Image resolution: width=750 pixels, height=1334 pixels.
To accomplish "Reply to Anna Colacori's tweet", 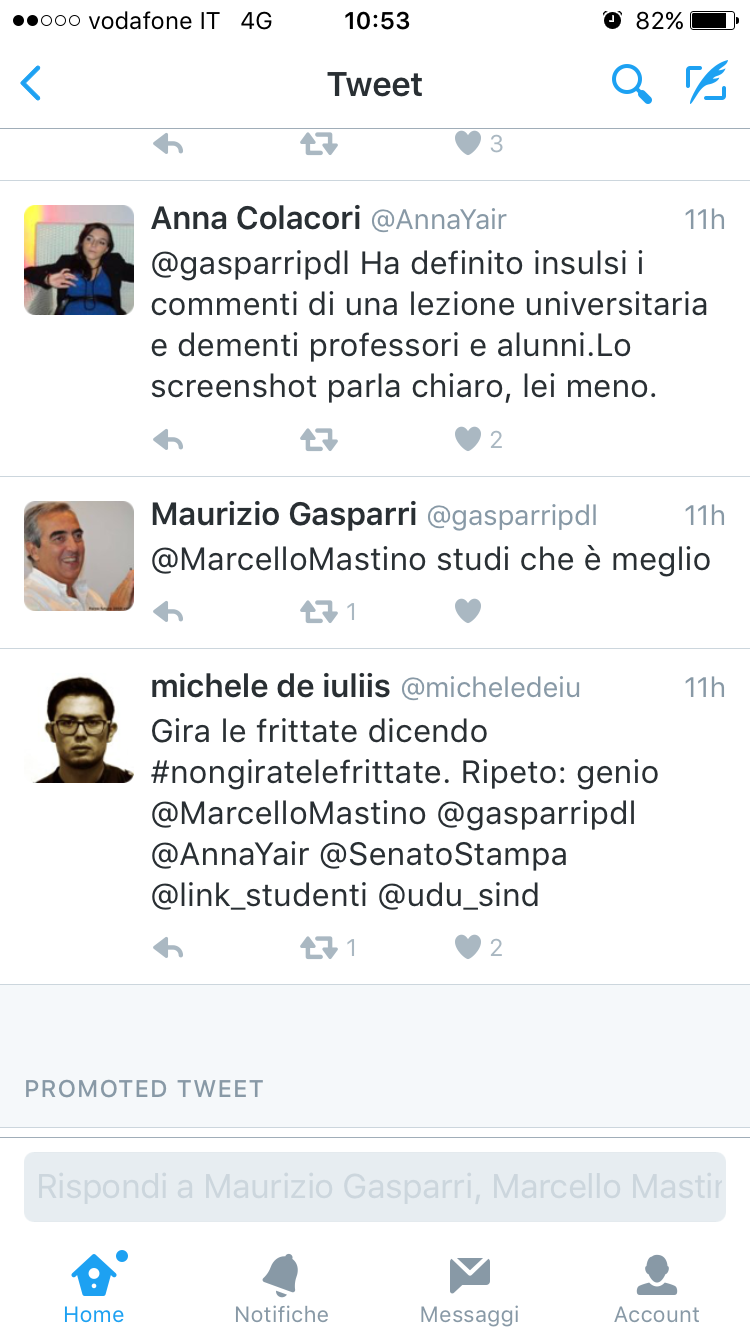I will click(x=168, y=439).
